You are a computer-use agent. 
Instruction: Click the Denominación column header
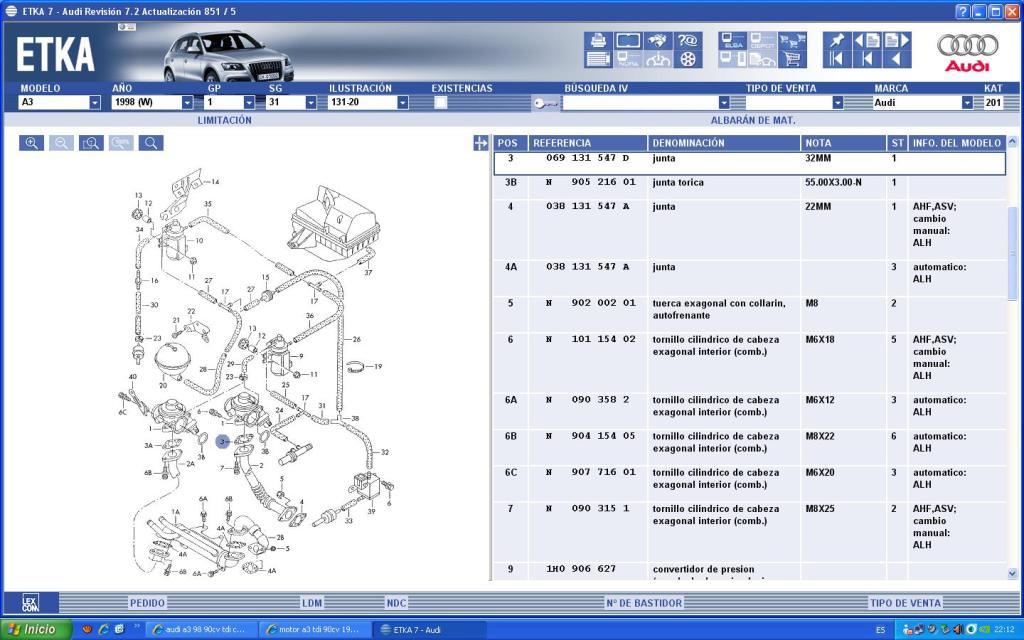tap(724, 143)
